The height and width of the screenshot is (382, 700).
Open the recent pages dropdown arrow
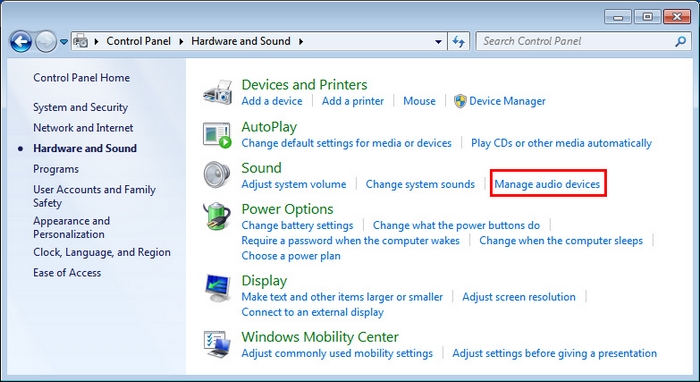tap(64, 42)
